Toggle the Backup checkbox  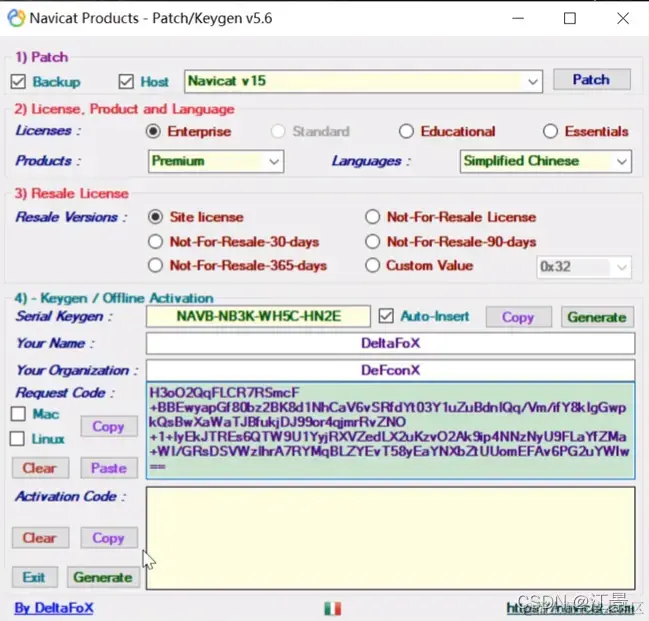(x=18, y=82)
